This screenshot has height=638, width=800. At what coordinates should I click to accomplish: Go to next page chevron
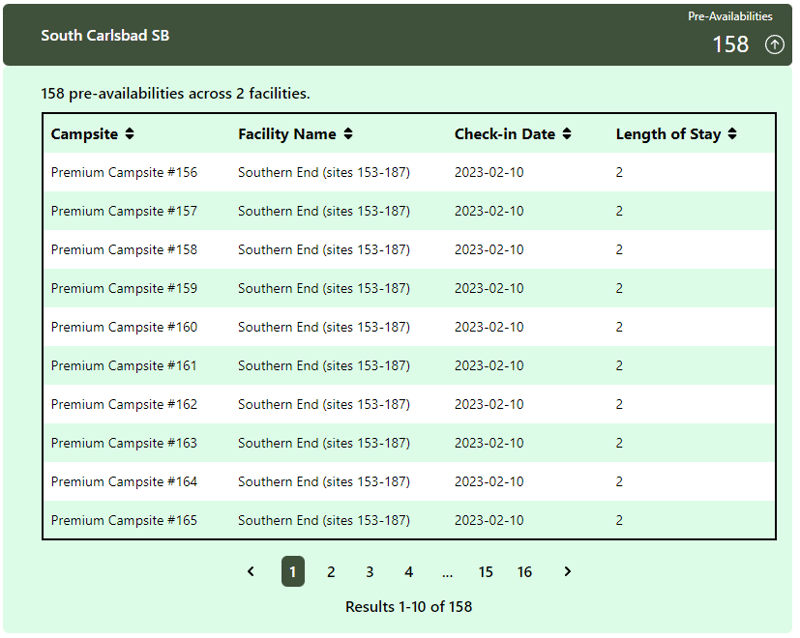[x=567, y=571]
